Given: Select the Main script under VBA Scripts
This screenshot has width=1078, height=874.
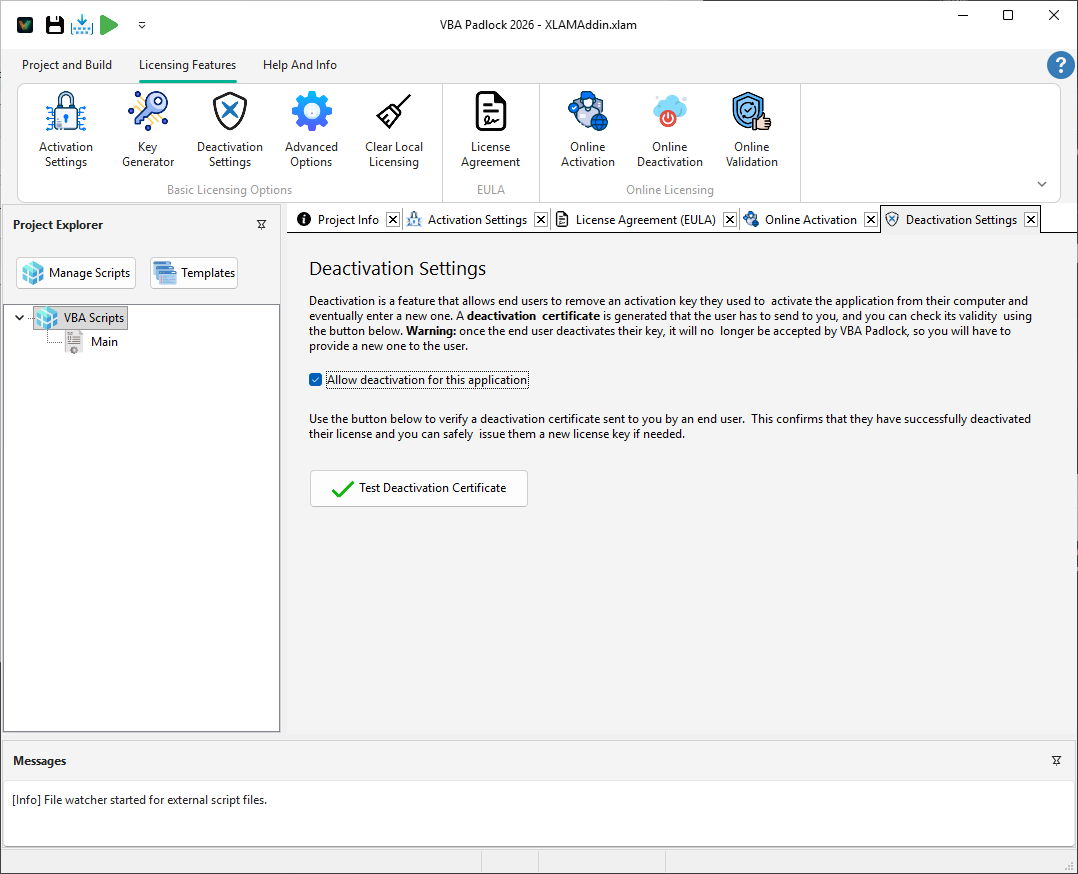Looking at the screenshot, I should click(104, 341).
